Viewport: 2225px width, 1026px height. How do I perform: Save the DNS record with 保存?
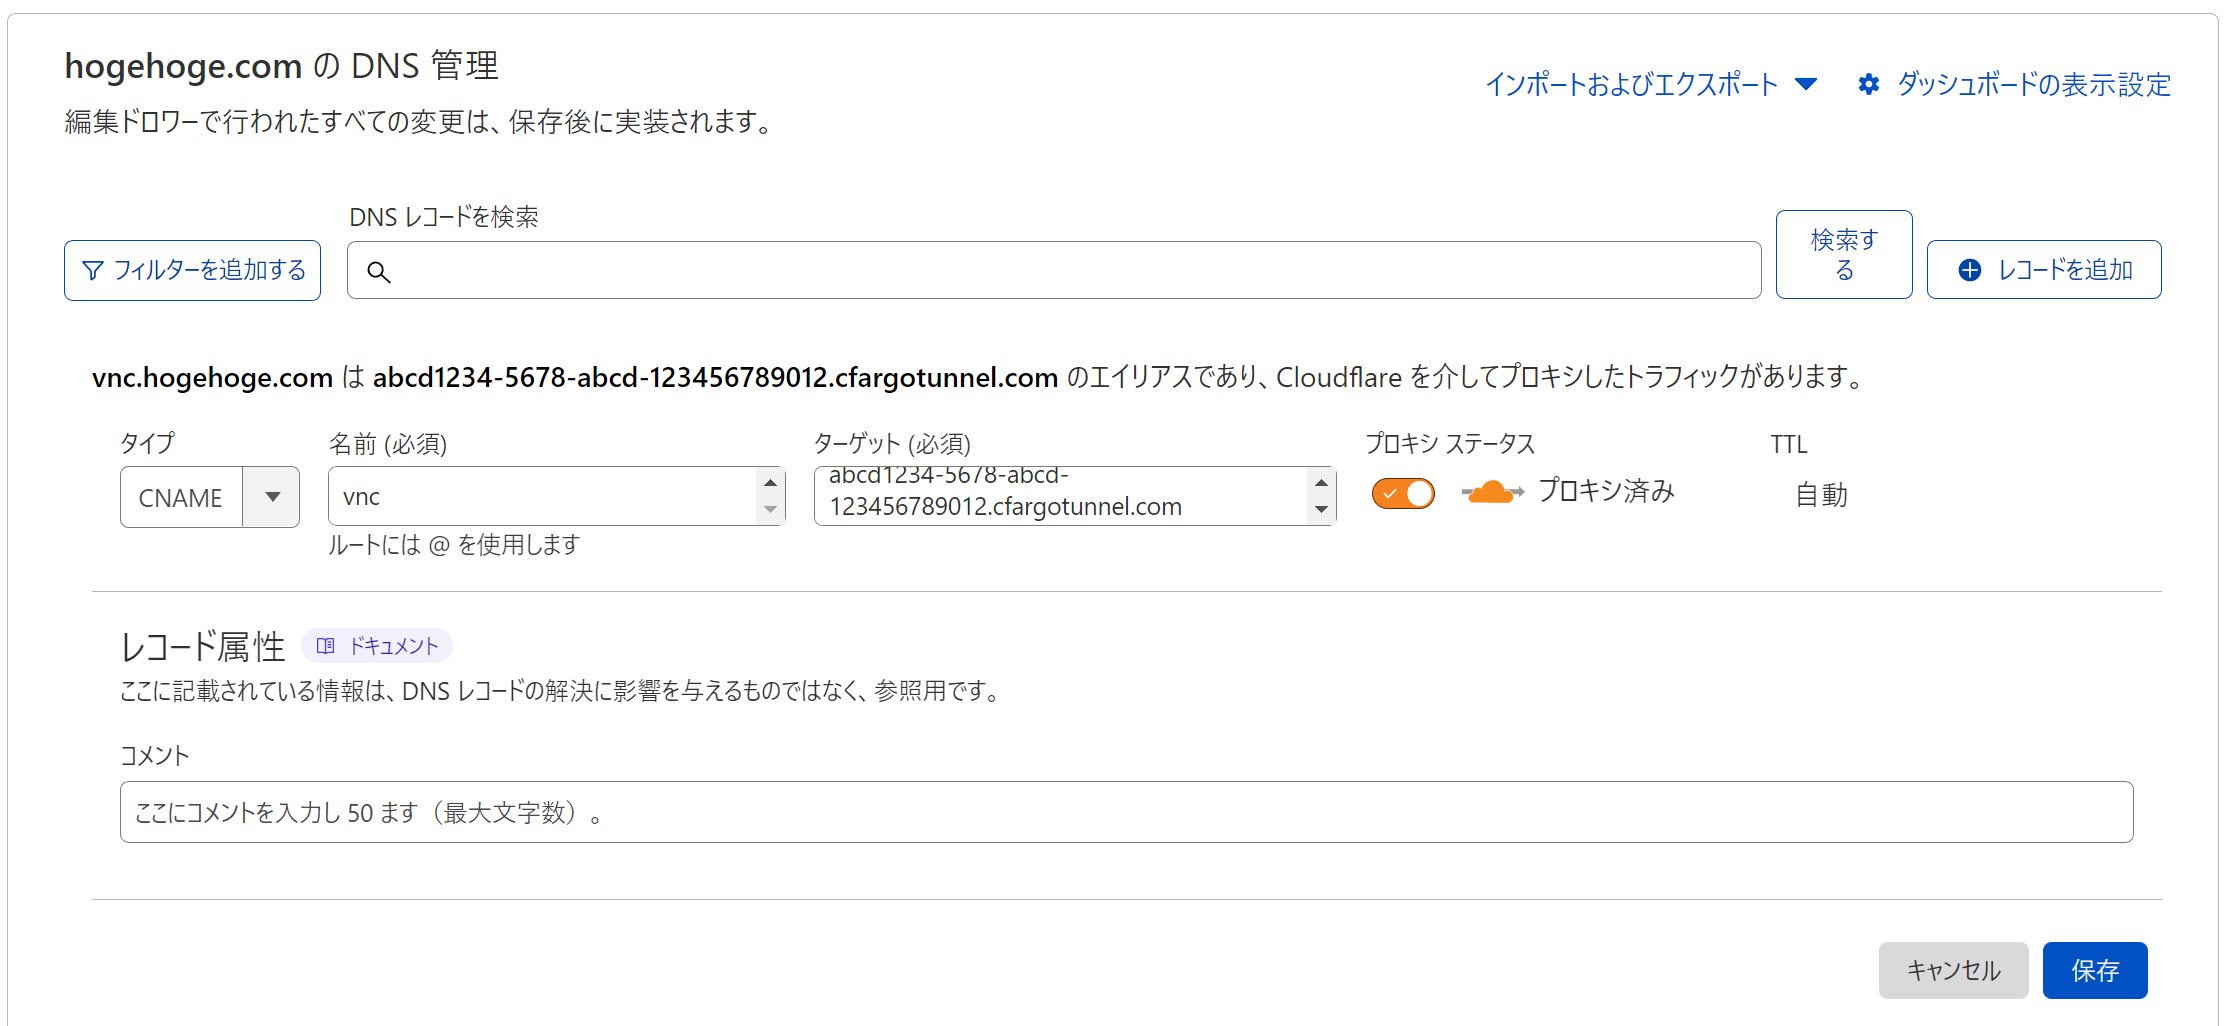[x=2095, y=970]
